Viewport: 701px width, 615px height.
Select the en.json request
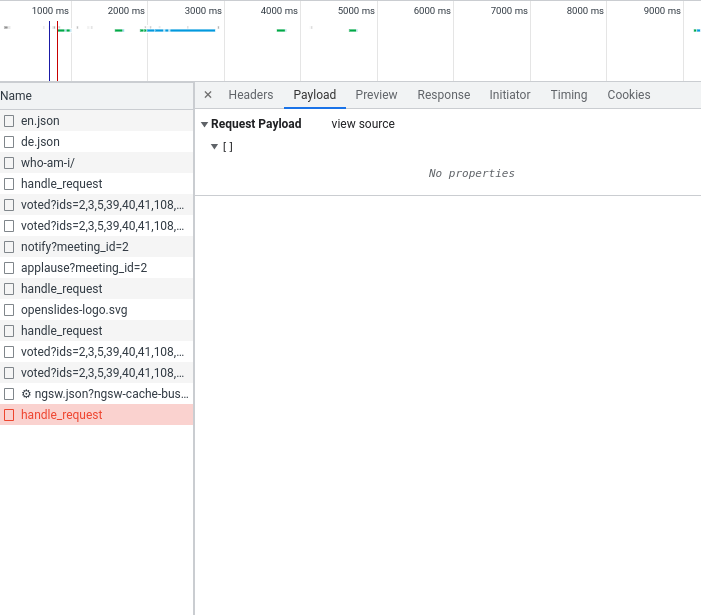[97, 121]
